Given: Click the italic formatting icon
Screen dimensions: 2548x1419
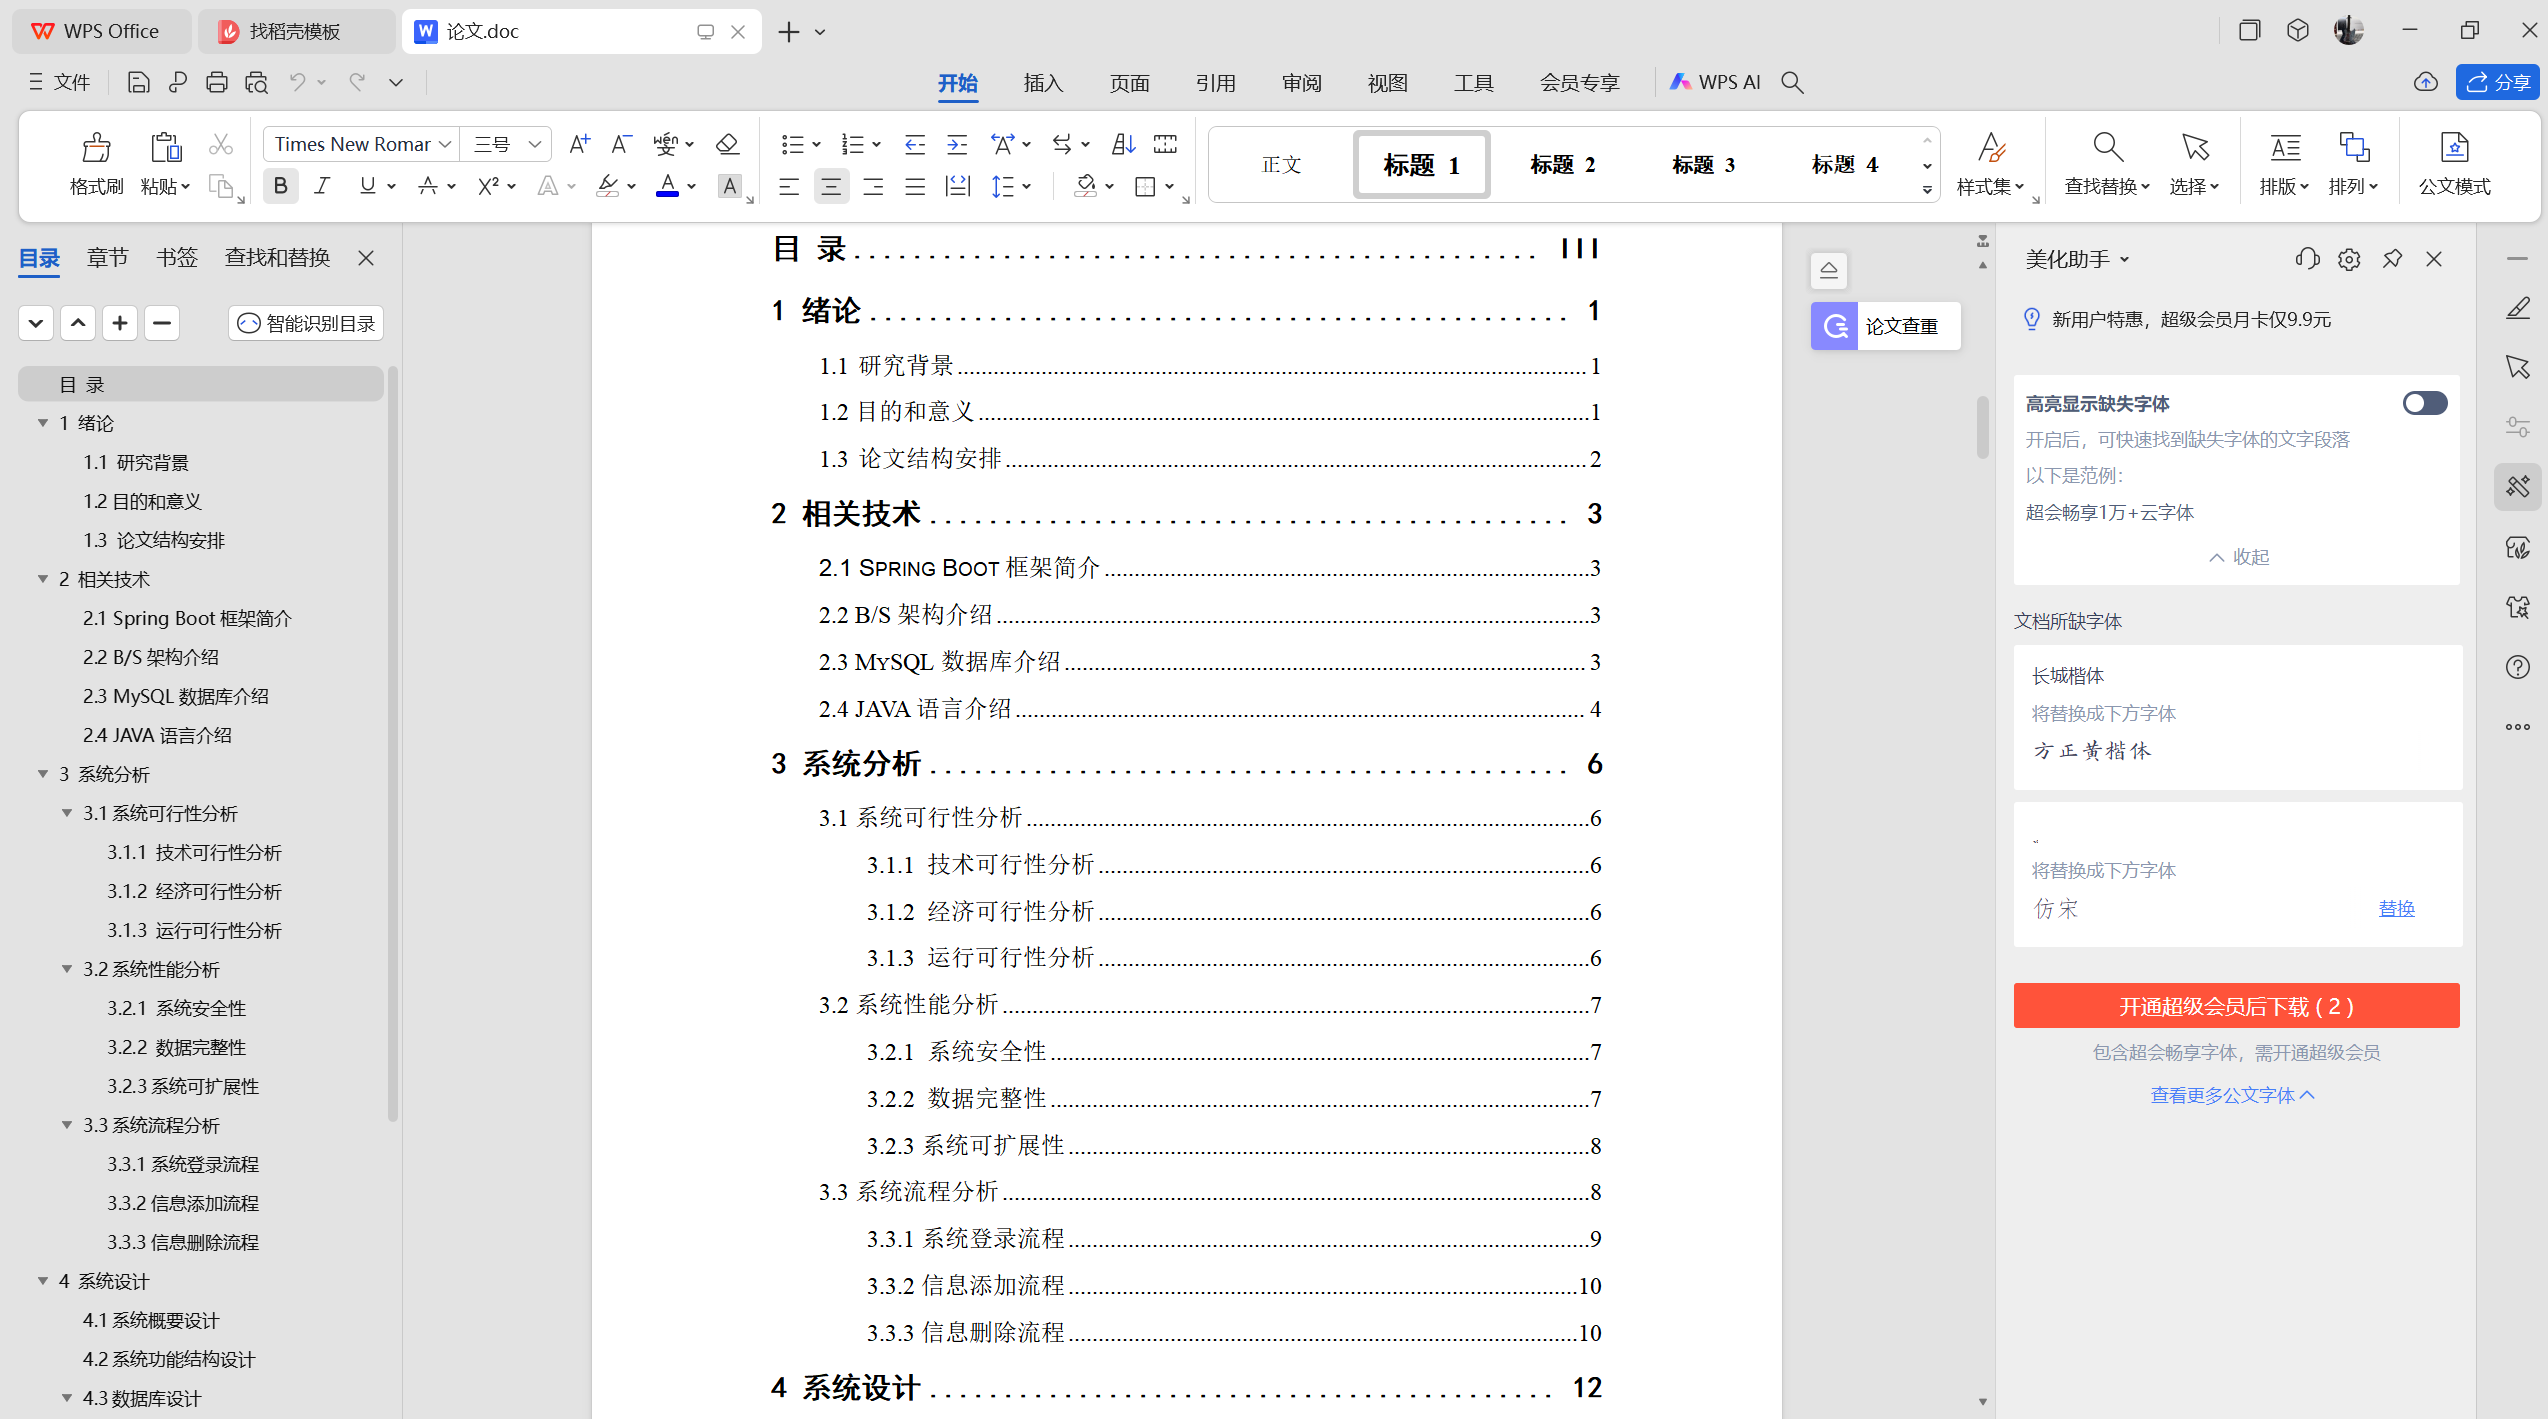Looking at the screenshot, I should 322,186.
